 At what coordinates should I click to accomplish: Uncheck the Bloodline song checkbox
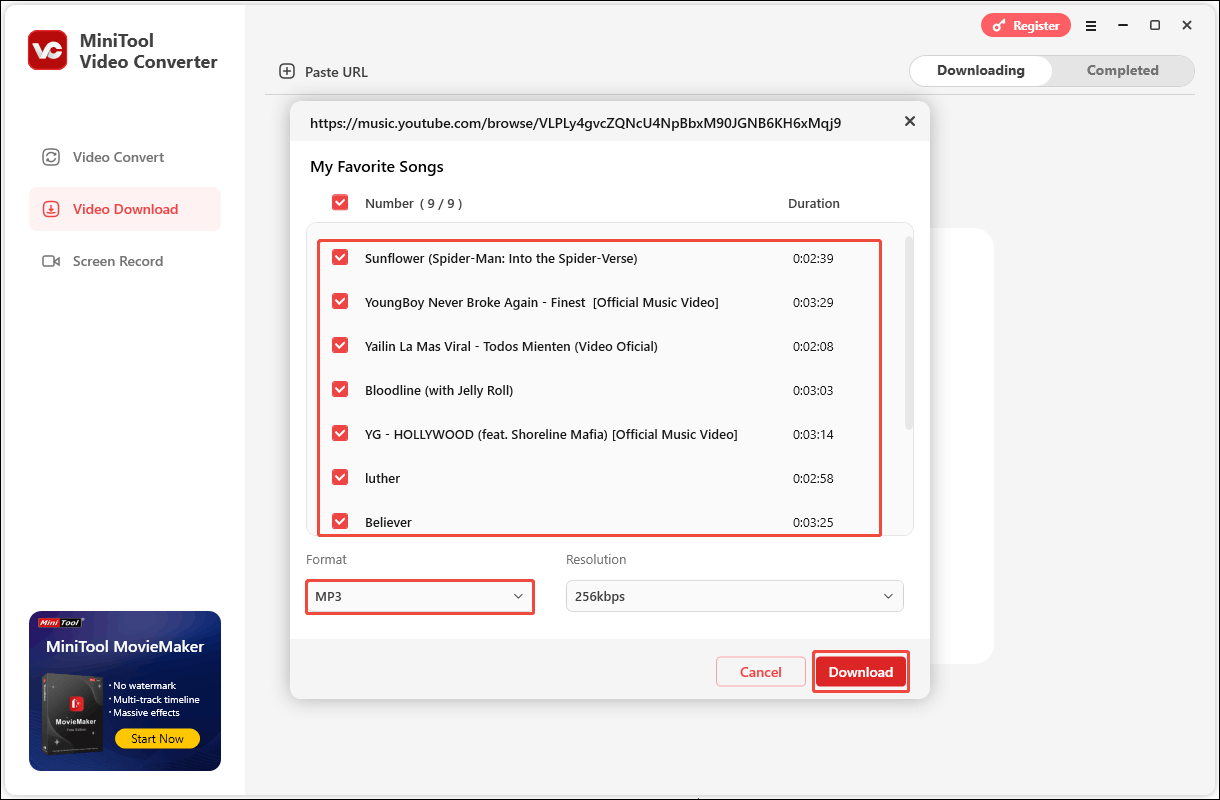[x=340, y=390]
